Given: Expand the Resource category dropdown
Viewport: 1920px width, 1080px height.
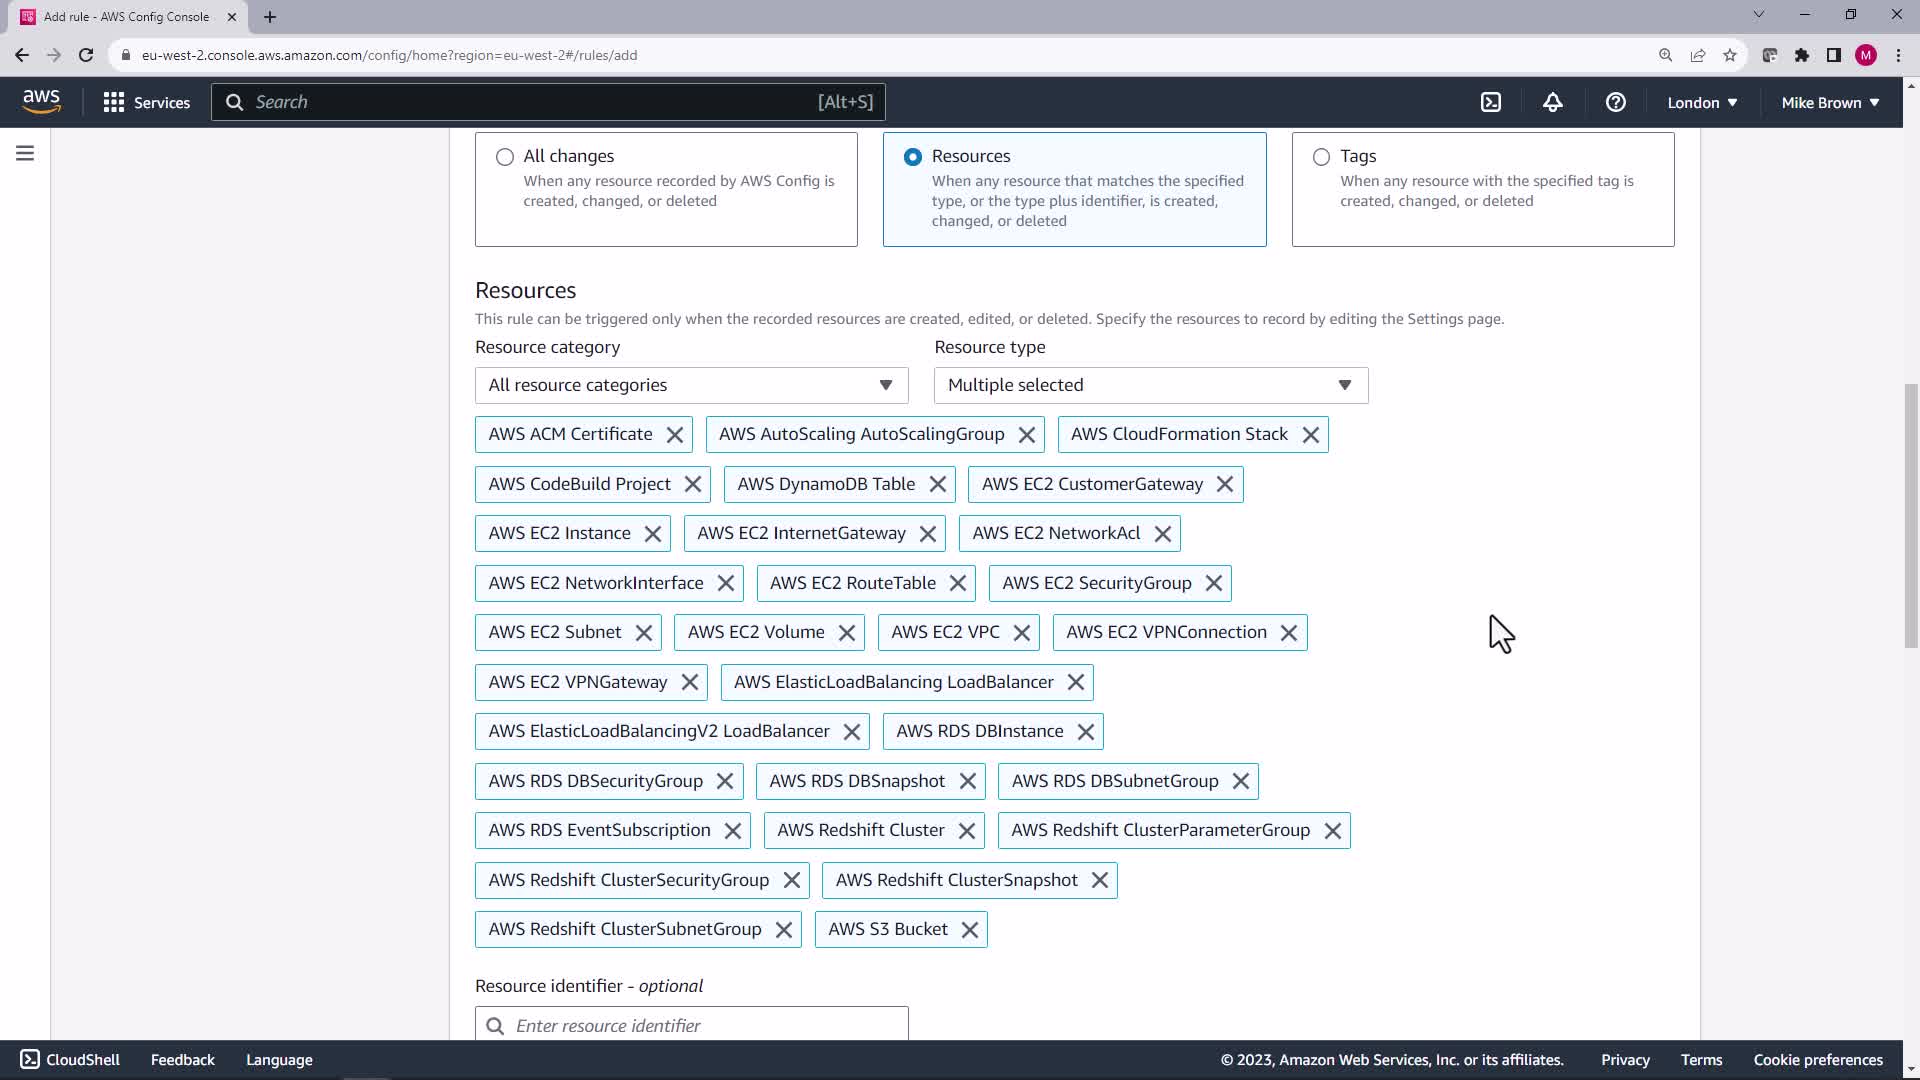Looking at the screenshot, I should (x=691, y=385).
